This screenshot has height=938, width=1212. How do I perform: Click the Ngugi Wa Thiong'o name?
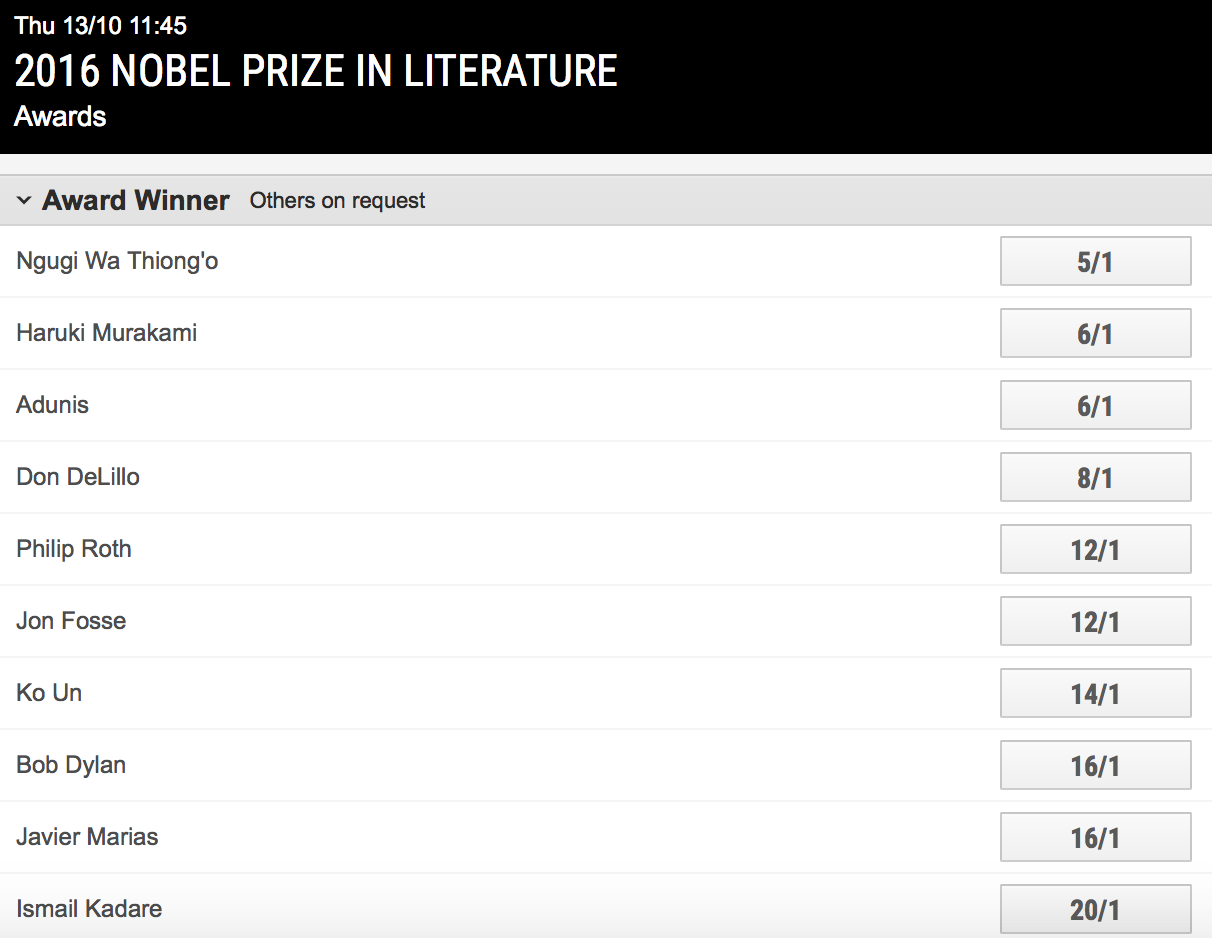(117, 262)
